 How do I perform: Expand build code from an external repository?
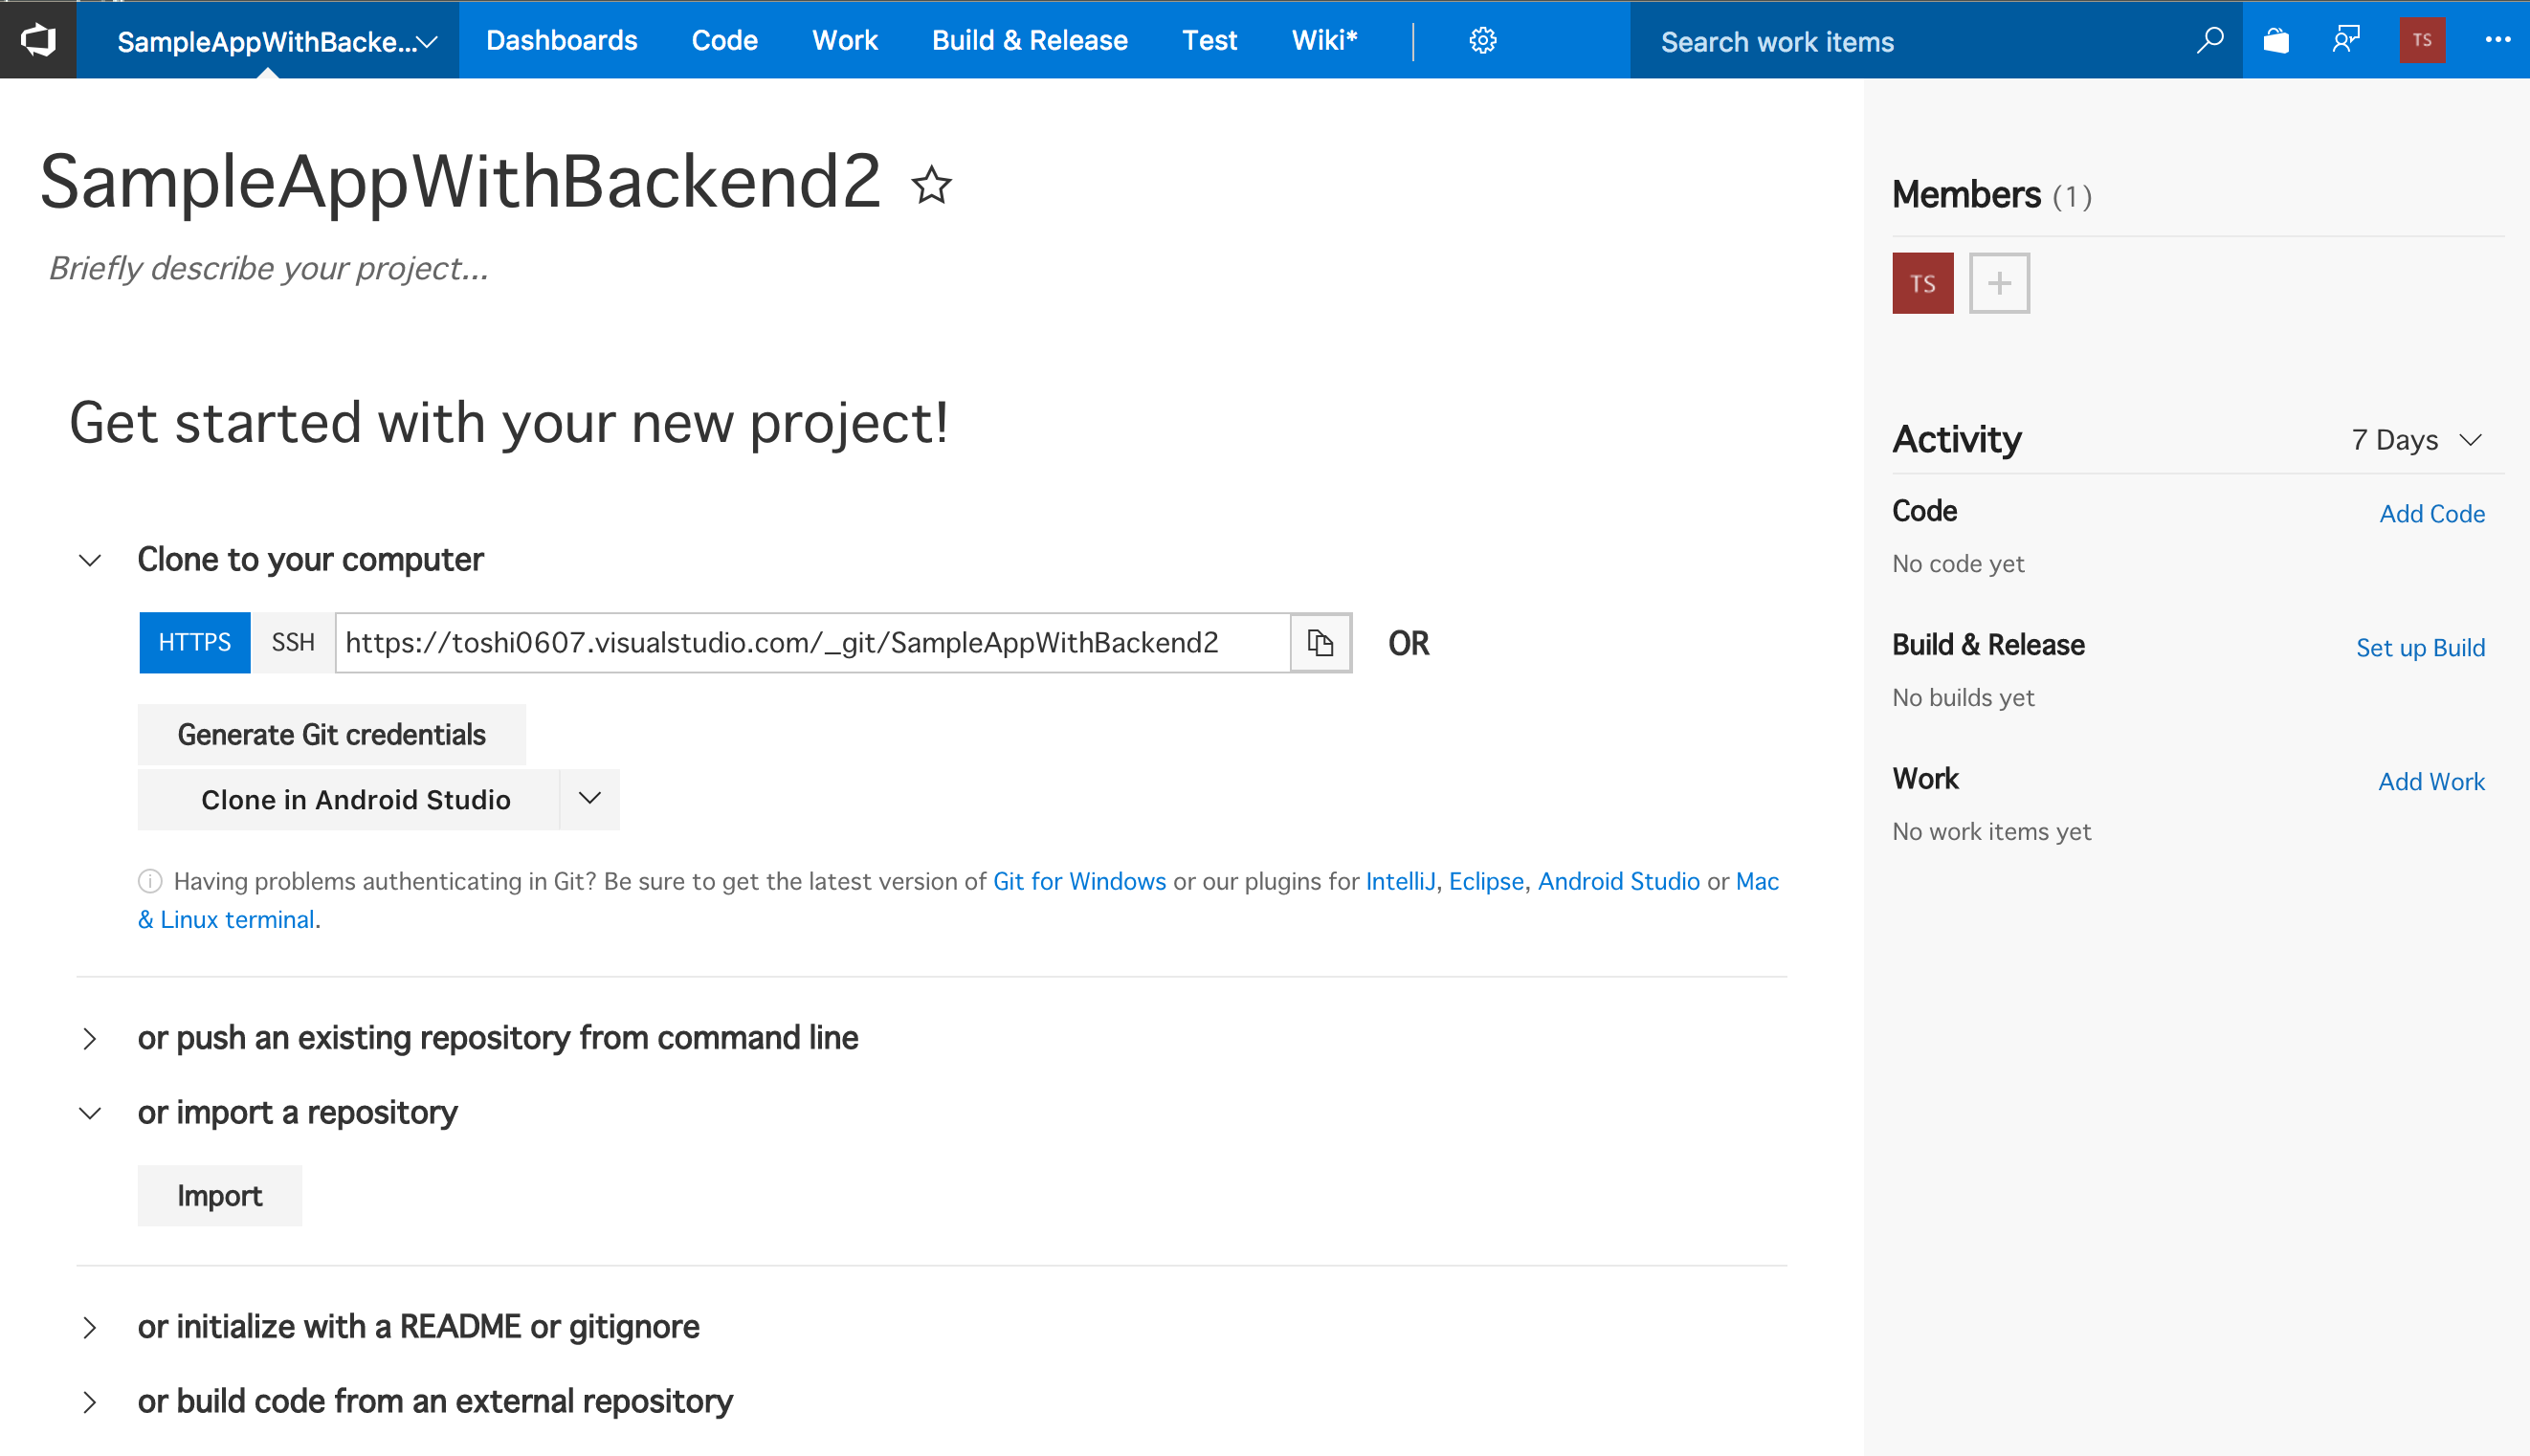tap(90, 1403)
